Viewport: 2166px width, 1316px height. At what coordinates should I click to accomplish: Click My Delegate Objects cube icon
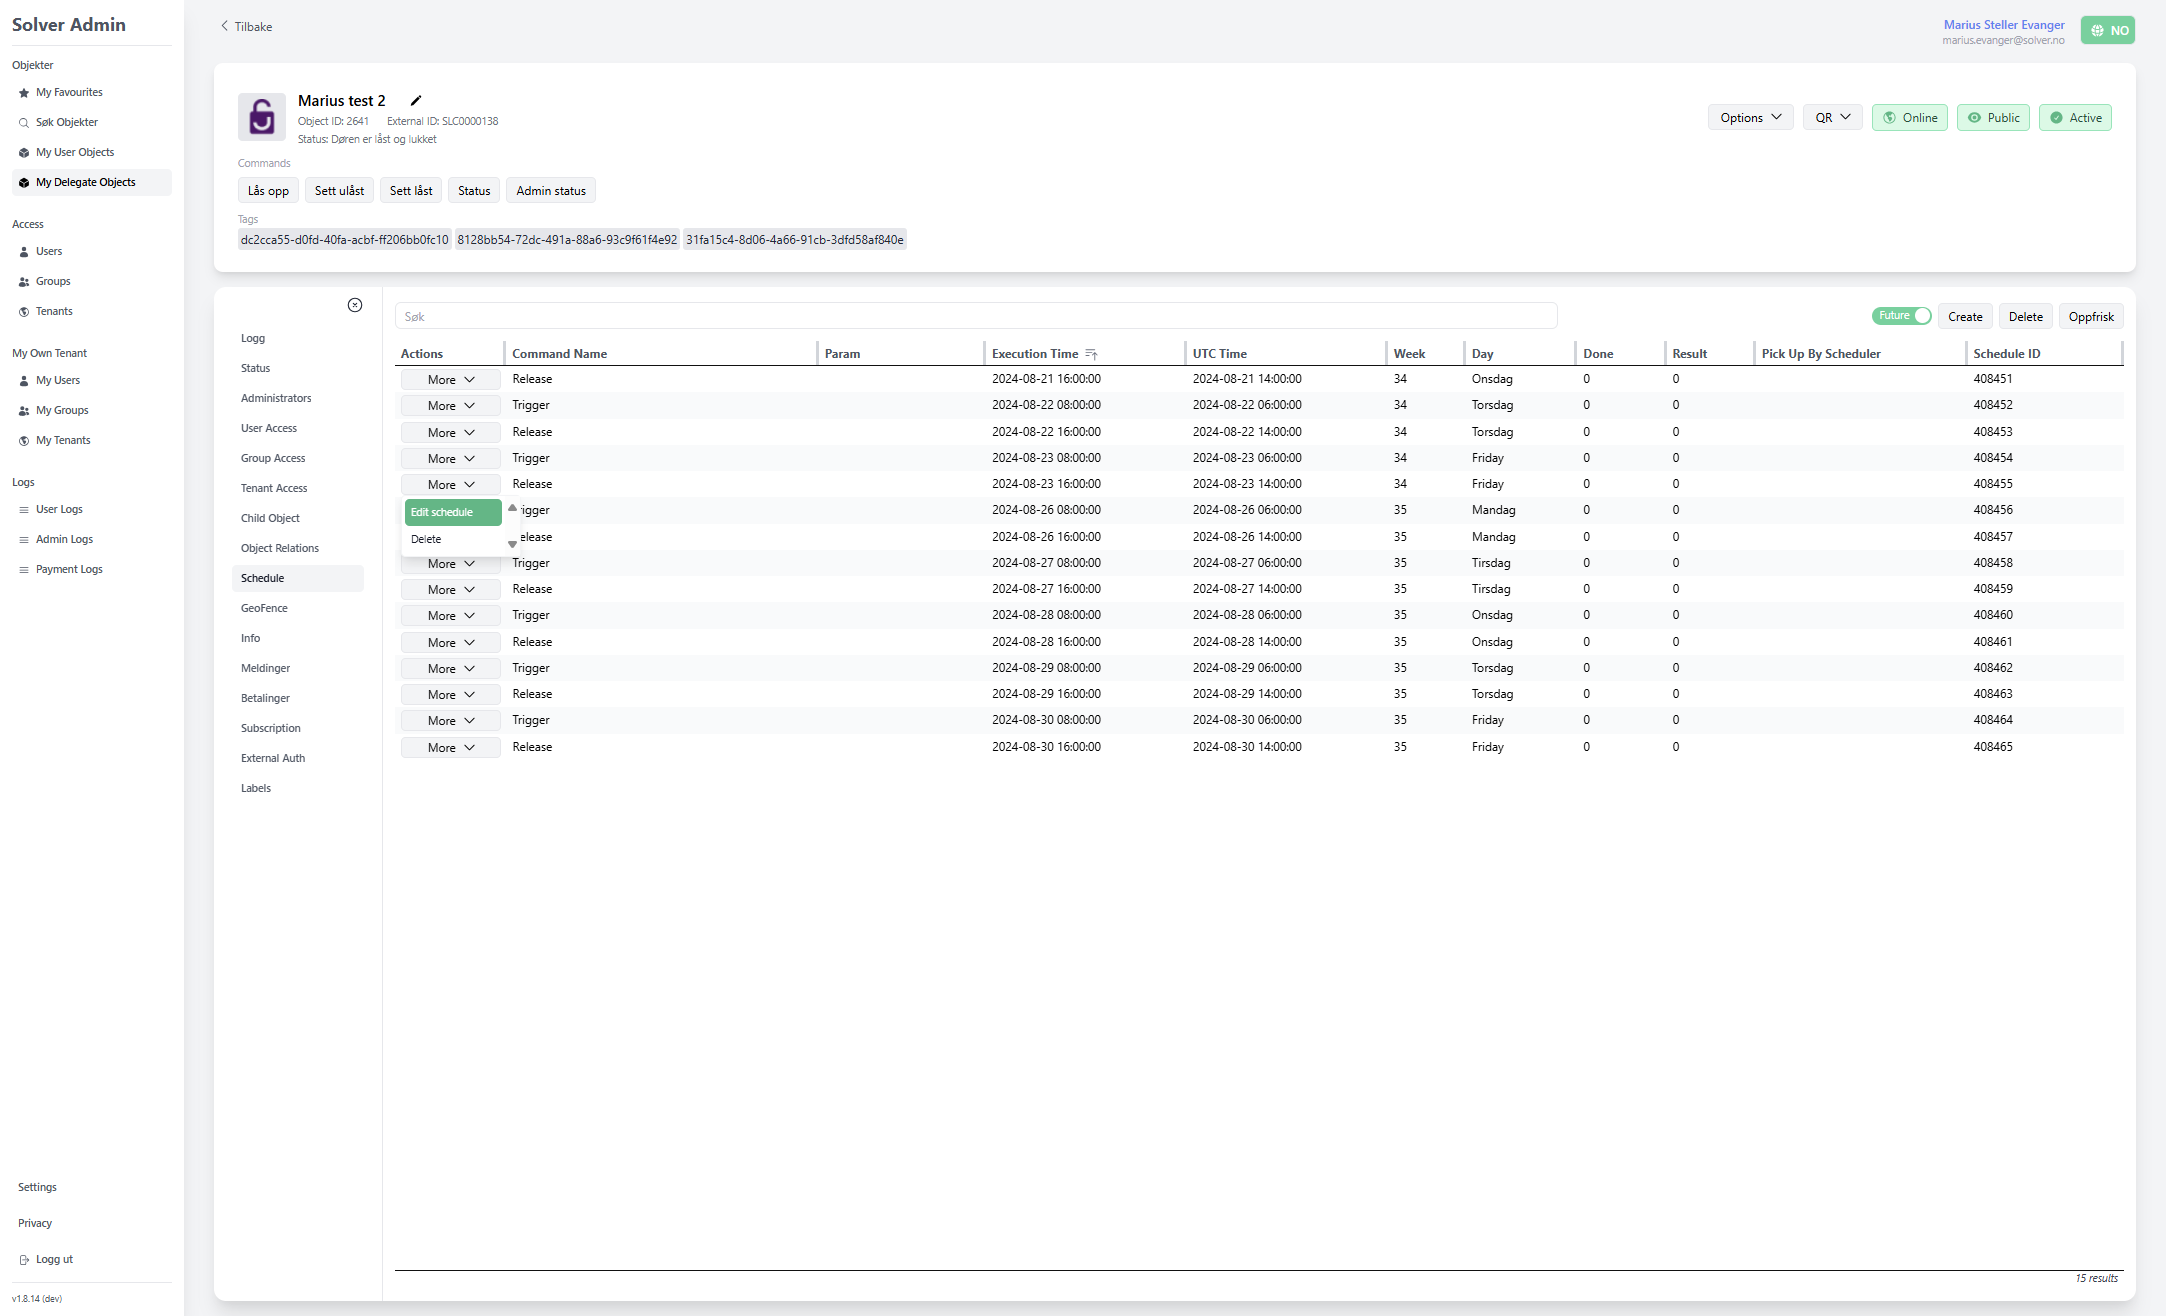click(x=24, y=183)
